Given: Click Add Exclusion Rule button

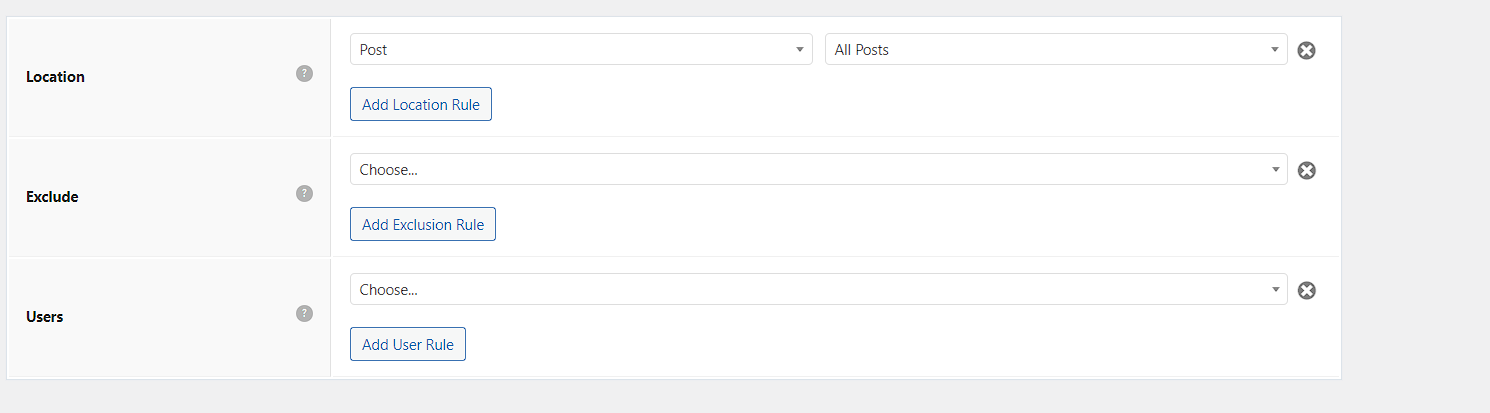Looking at the screenshot, I should tap(423, 224).
